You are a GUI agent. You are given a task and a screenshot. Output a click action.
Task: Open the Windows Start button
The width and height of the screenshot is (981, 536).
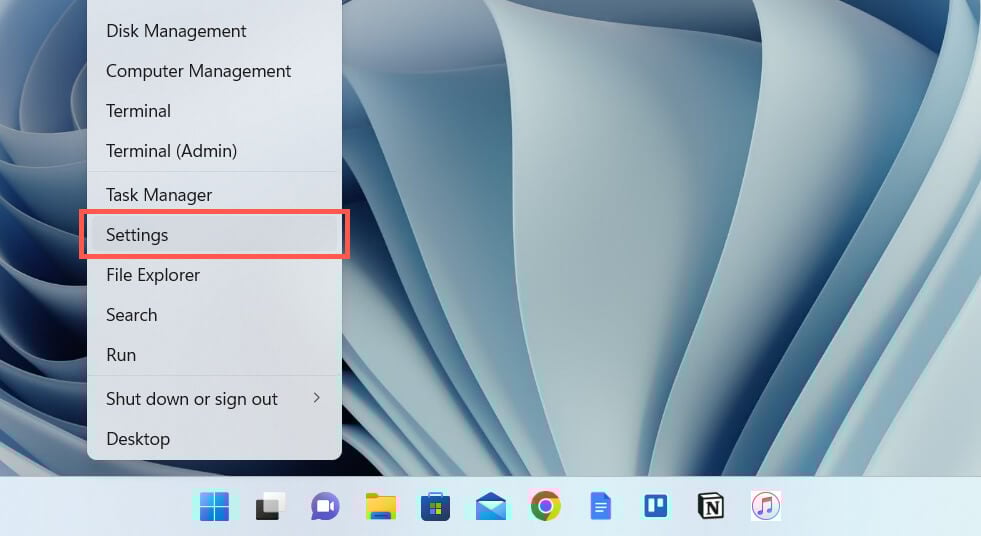215,506
